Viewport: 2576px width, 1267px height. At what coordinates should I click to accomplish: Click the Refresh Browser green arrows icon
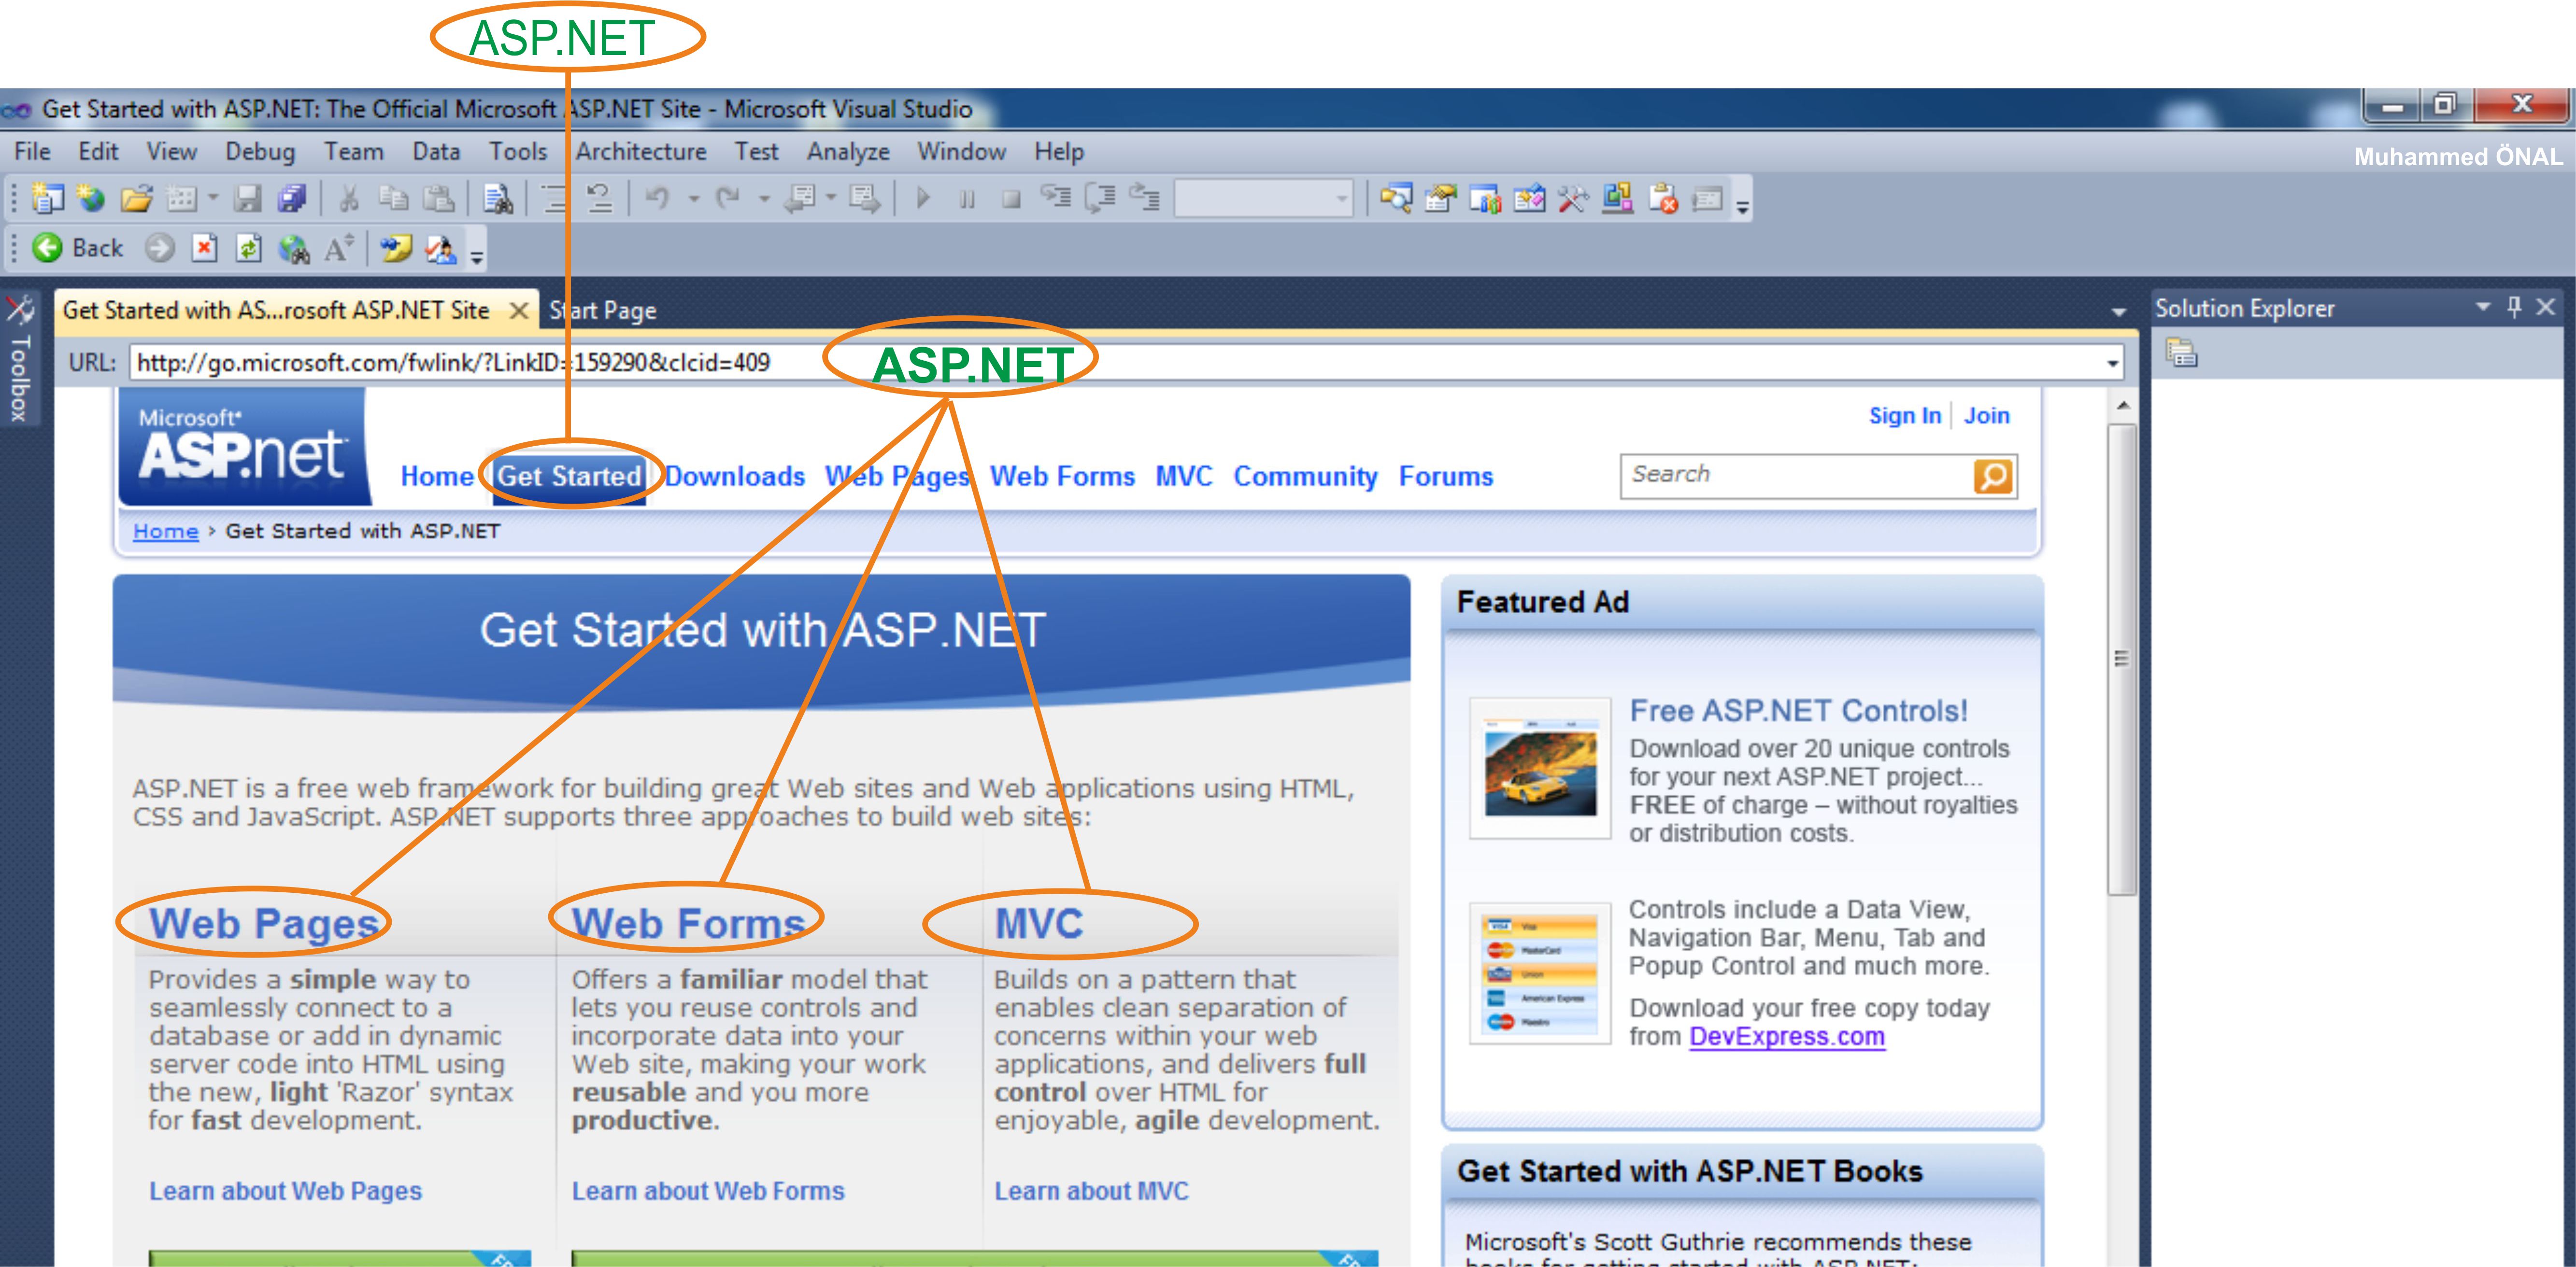(248, 247)
